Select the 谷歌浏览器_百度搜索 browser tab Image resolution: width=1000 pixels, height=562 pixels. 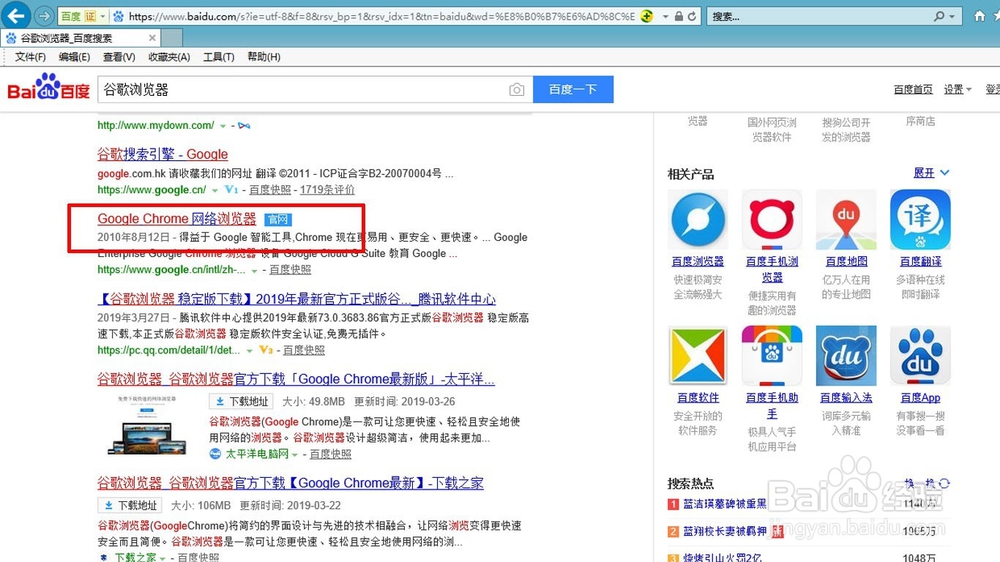tap(80, 38)
